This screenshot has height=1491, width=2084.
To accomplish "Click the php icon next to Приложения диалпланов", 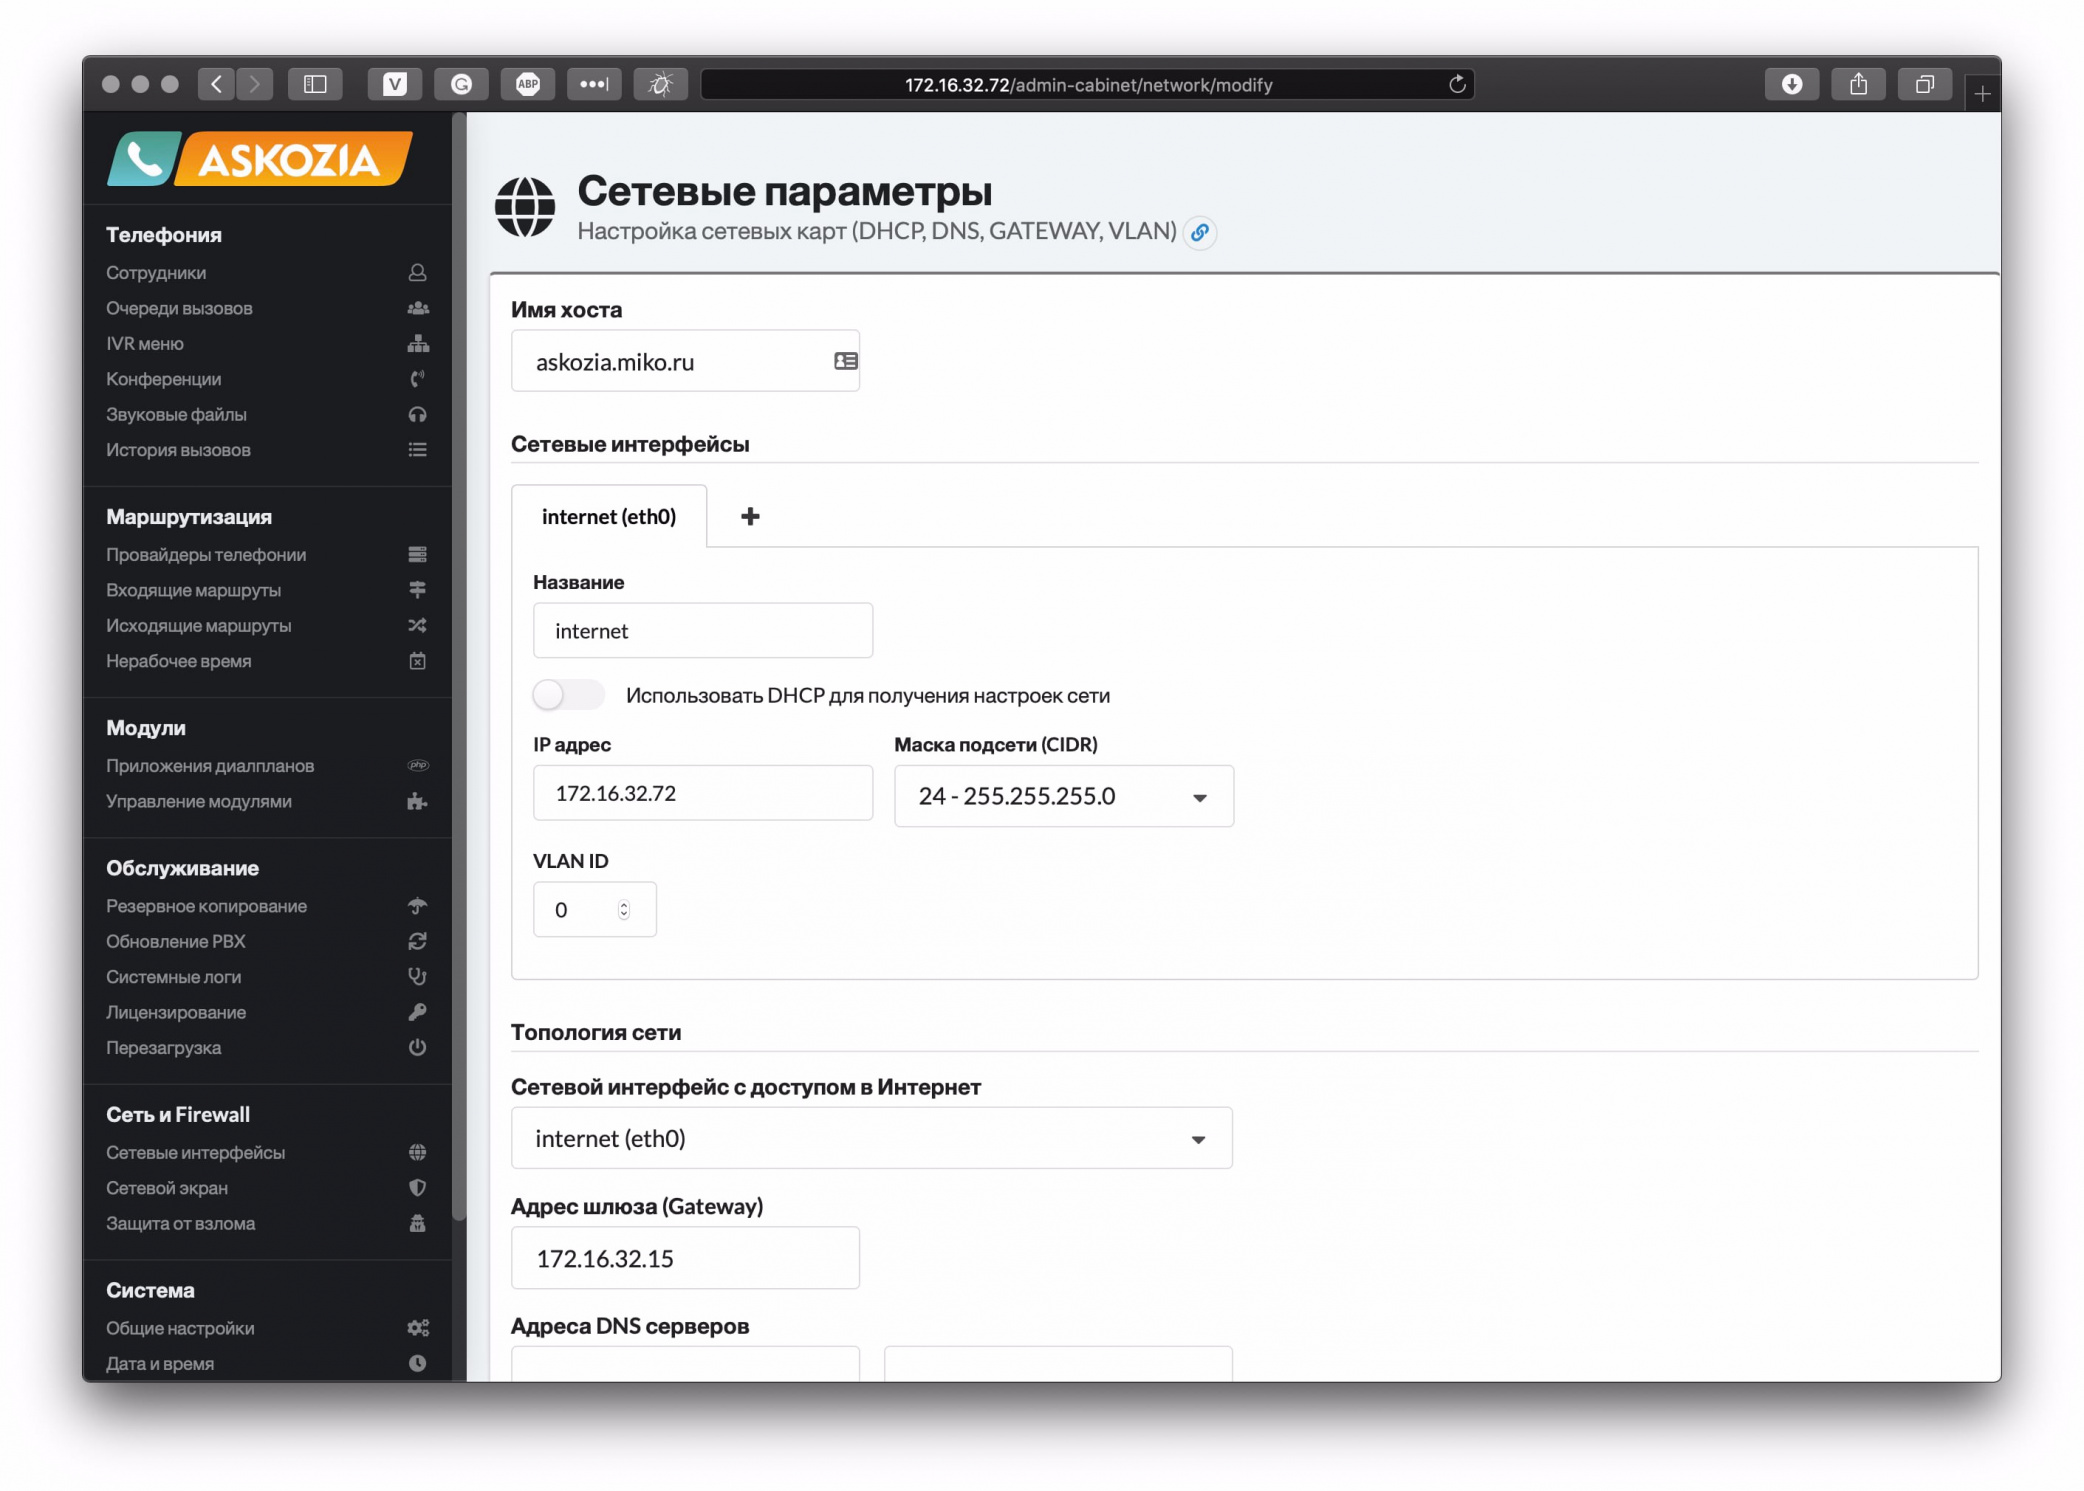I will 418,765.
